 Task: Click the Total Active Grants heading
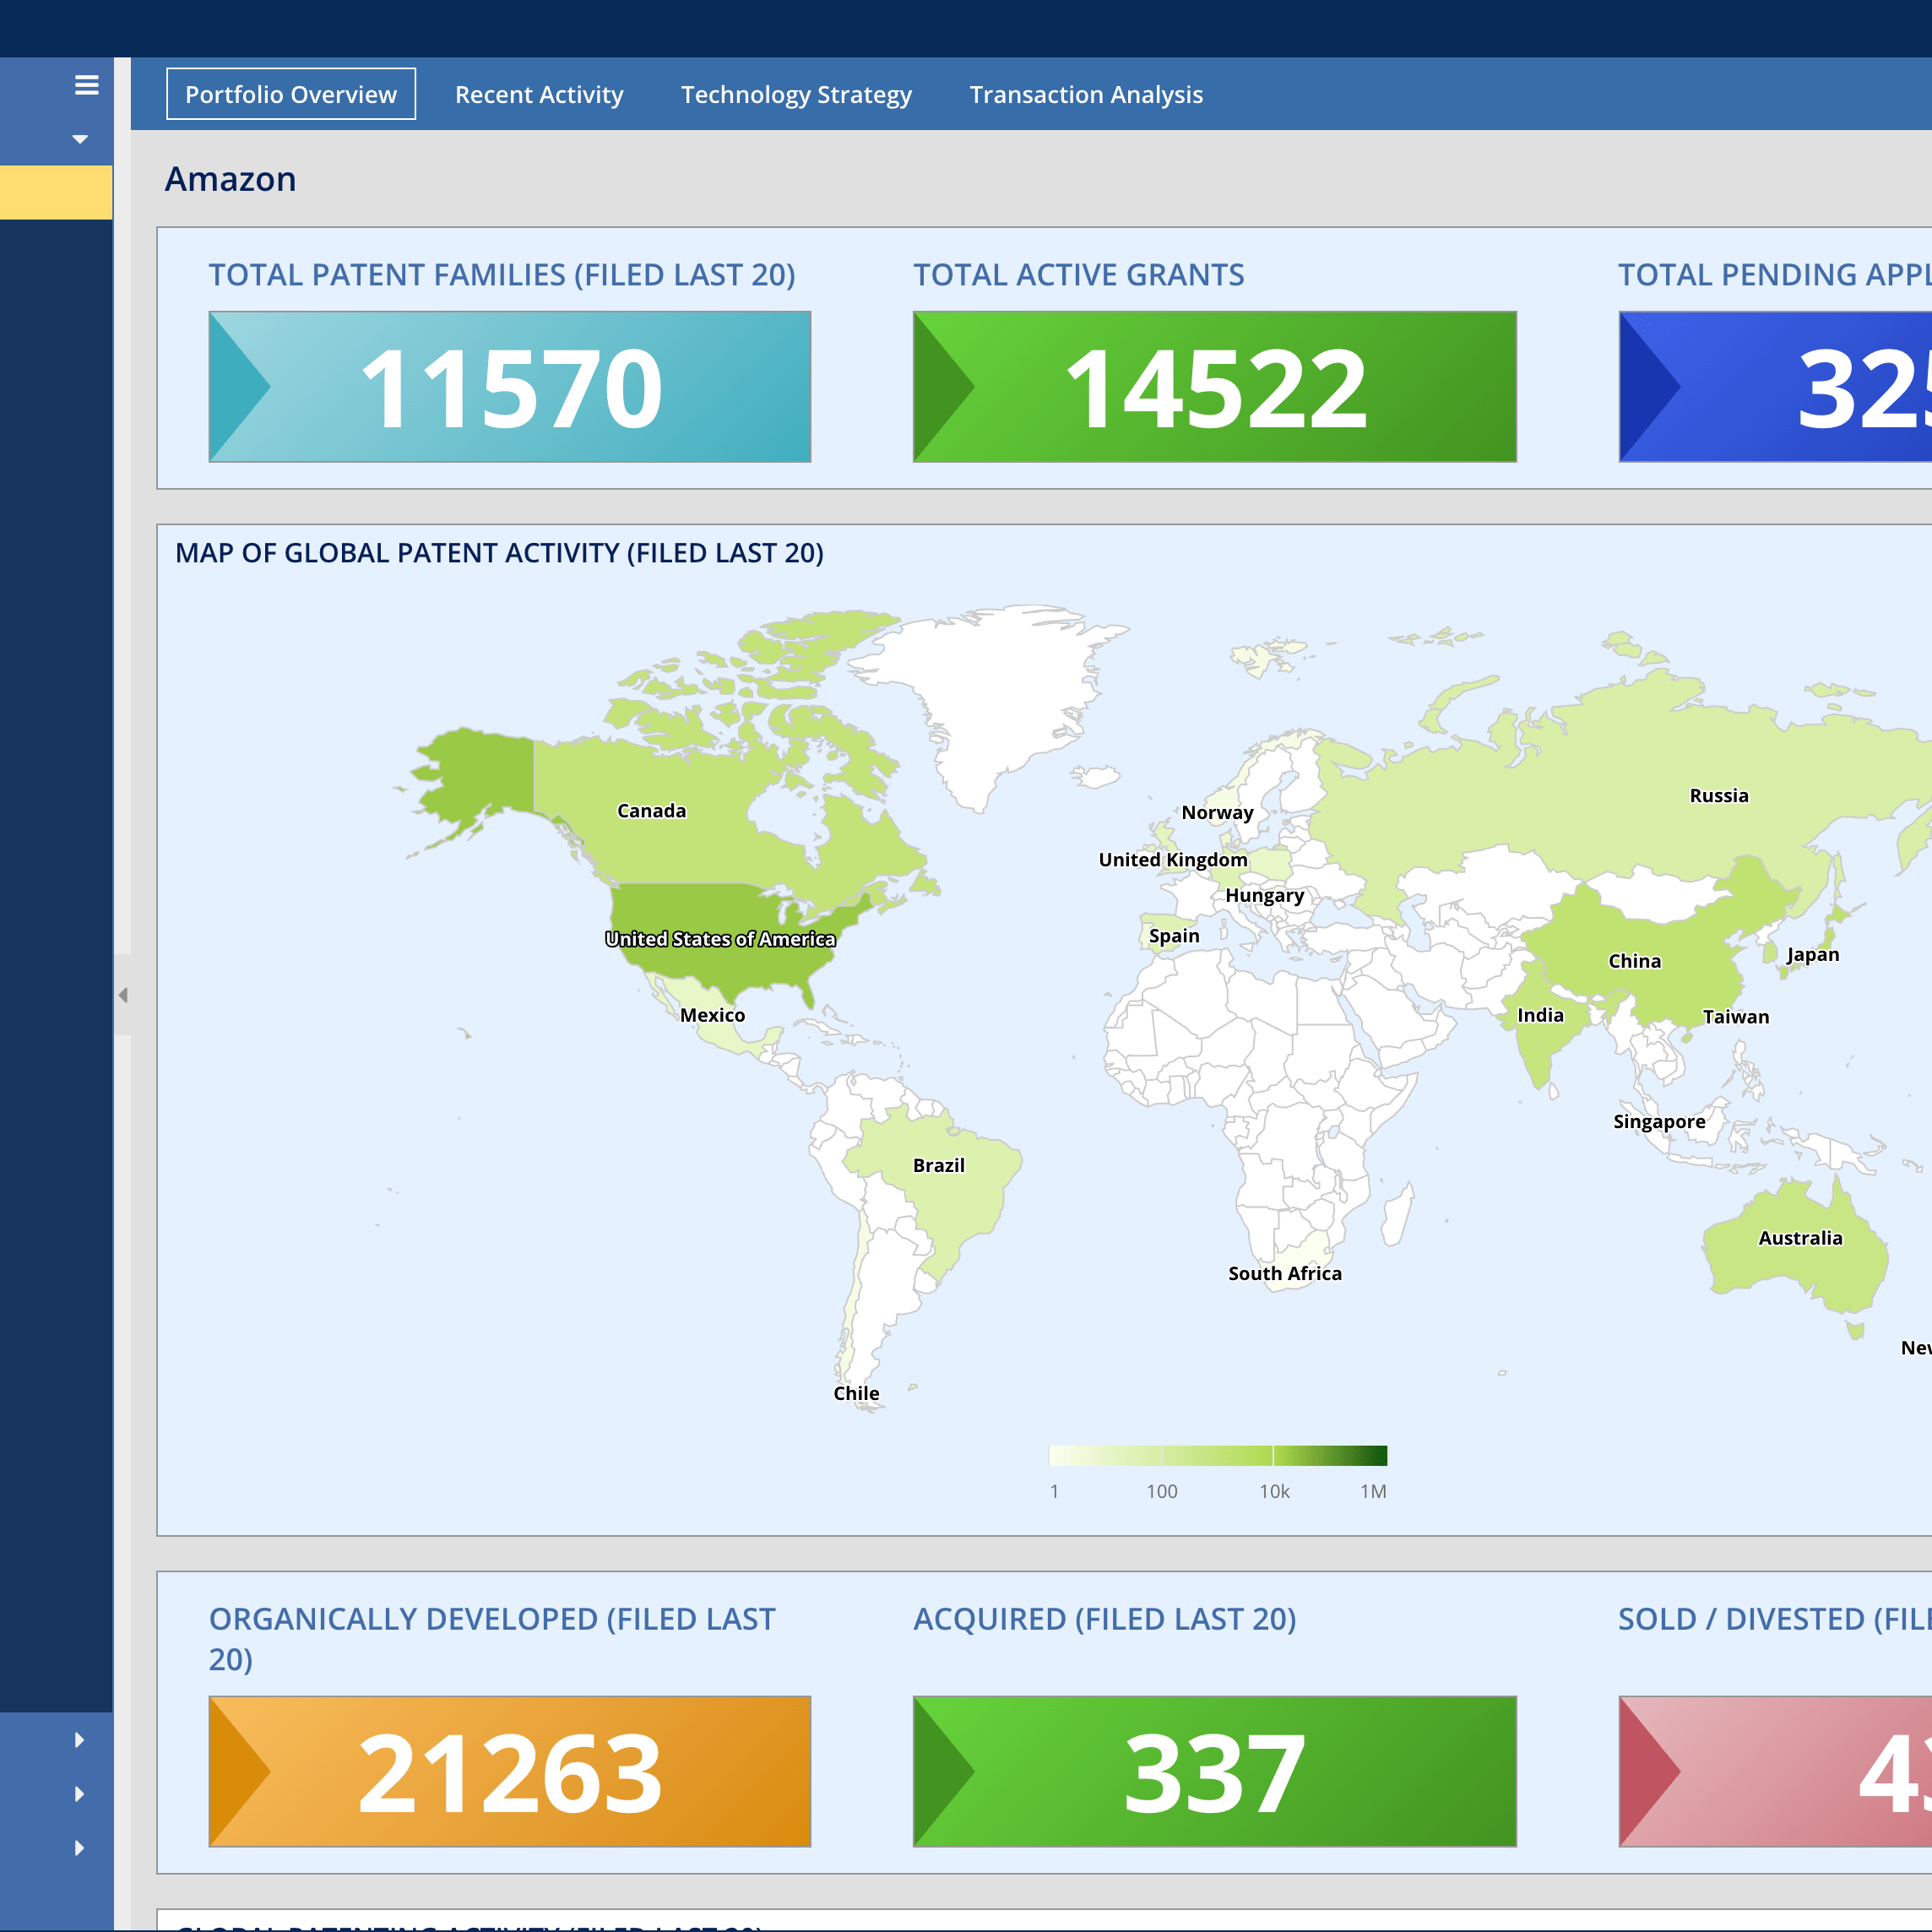click(1079, 275)
